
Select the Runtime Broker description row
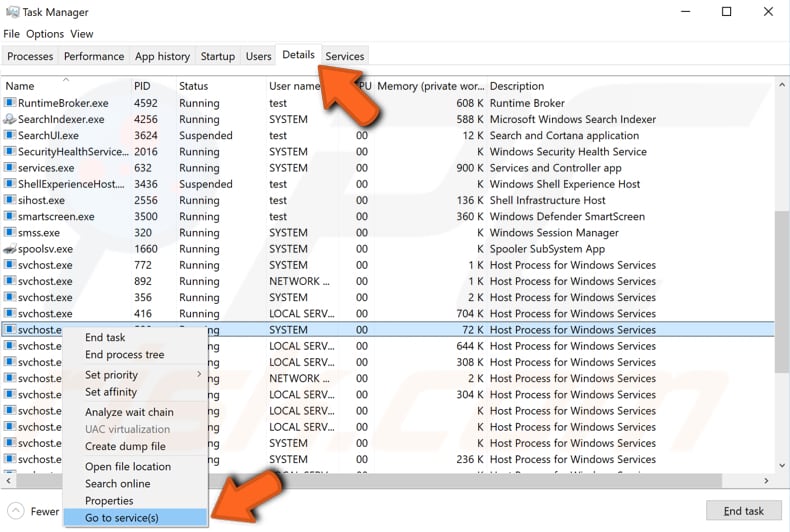click(x=527, y=103)
